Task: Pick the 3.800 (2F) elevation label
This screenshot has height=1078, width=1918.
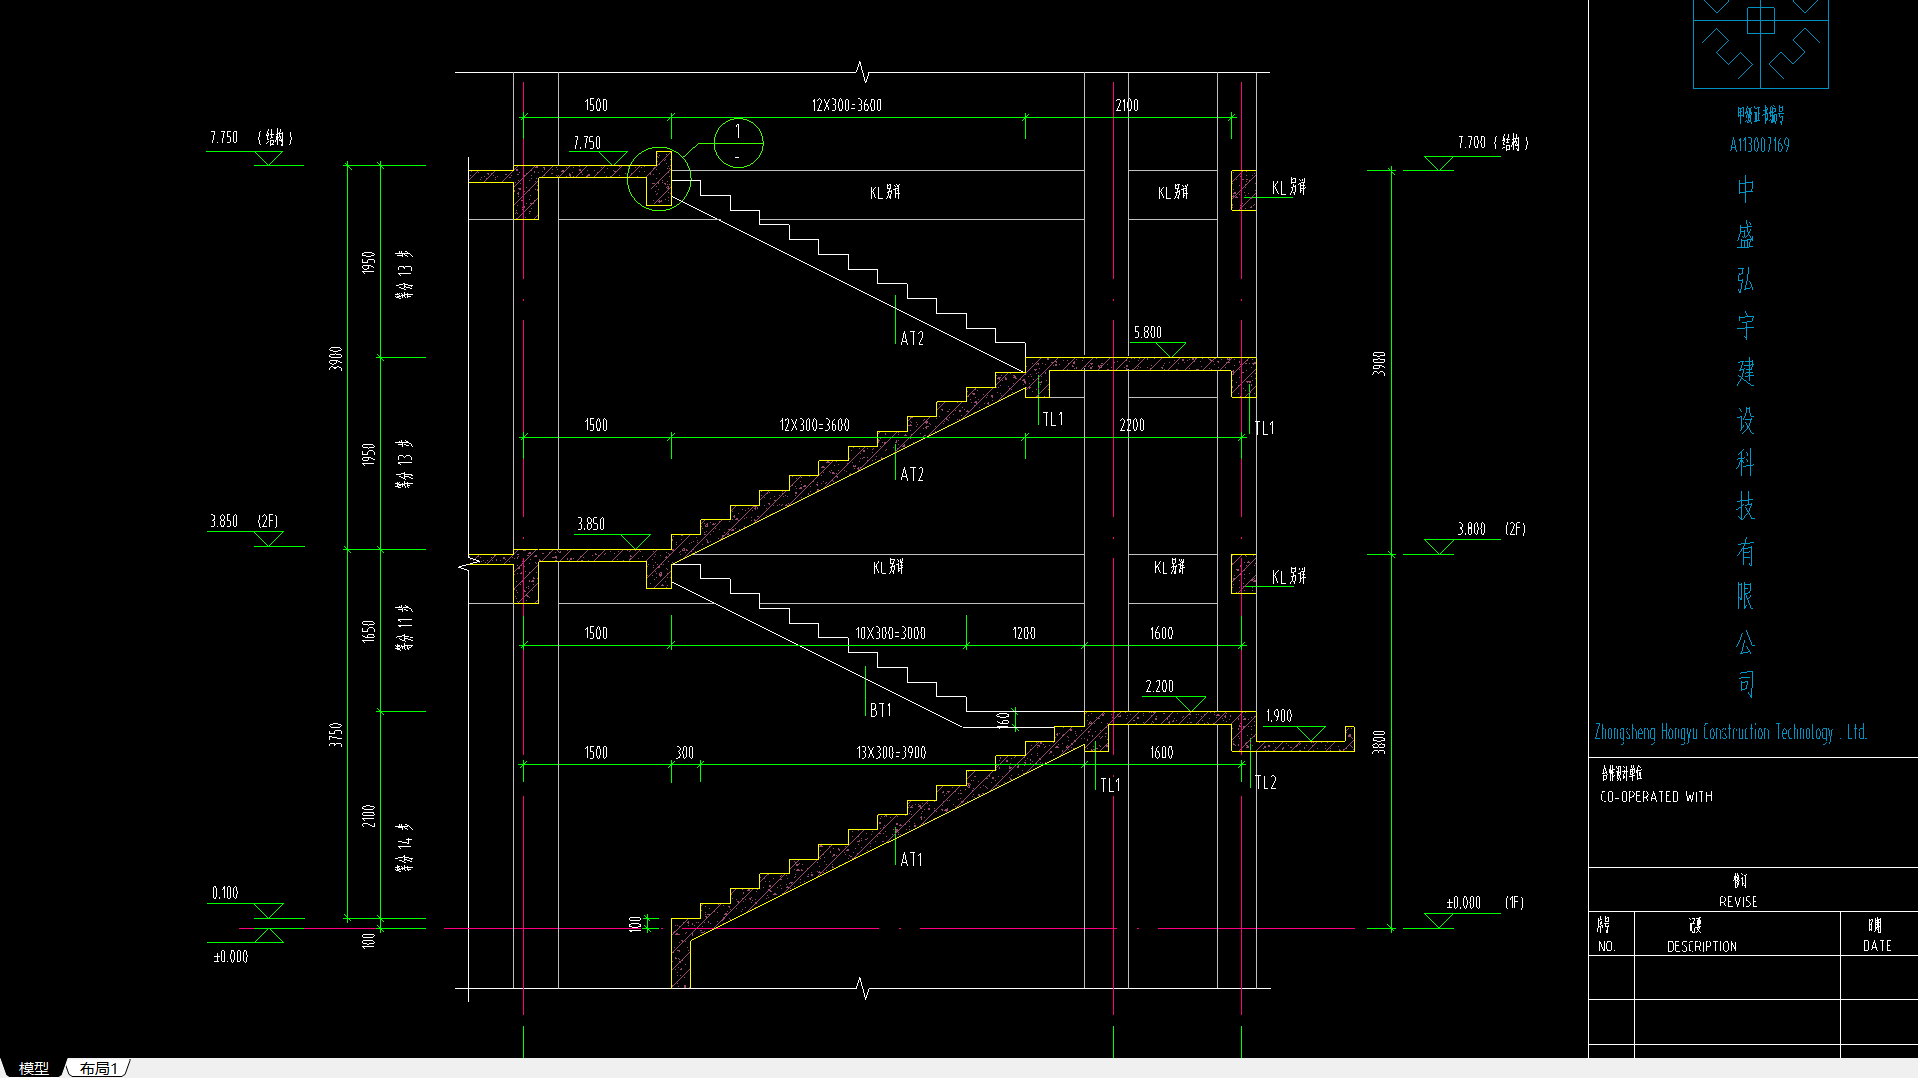Action: pyautogui.click(x=1491, y=529)
